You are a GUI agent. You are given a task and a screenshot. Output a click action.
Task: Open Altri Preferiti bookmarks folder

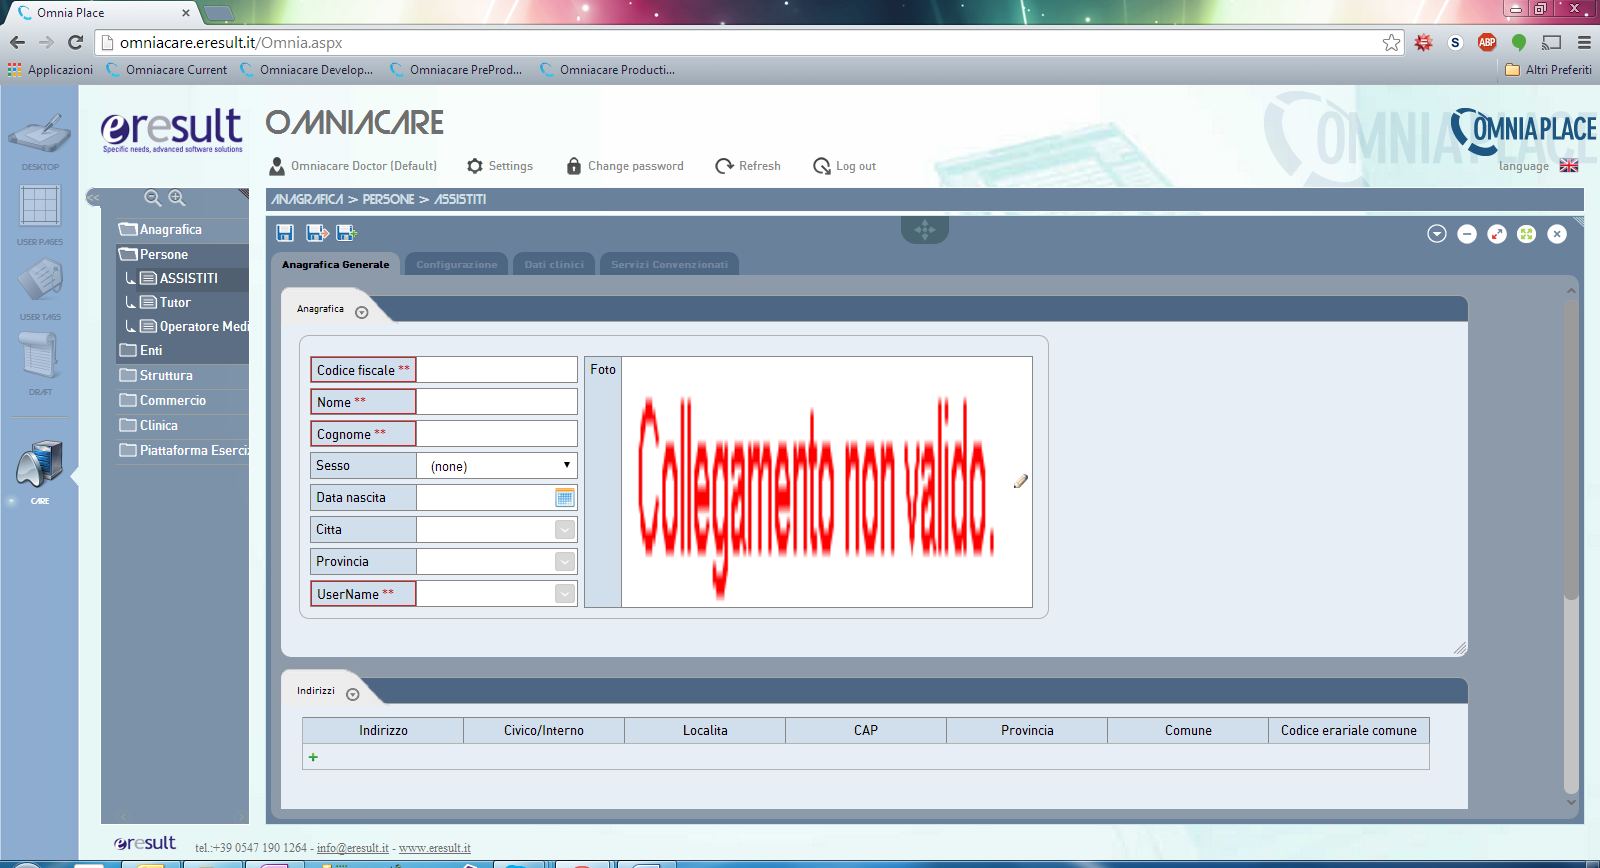click(1548, 70)
